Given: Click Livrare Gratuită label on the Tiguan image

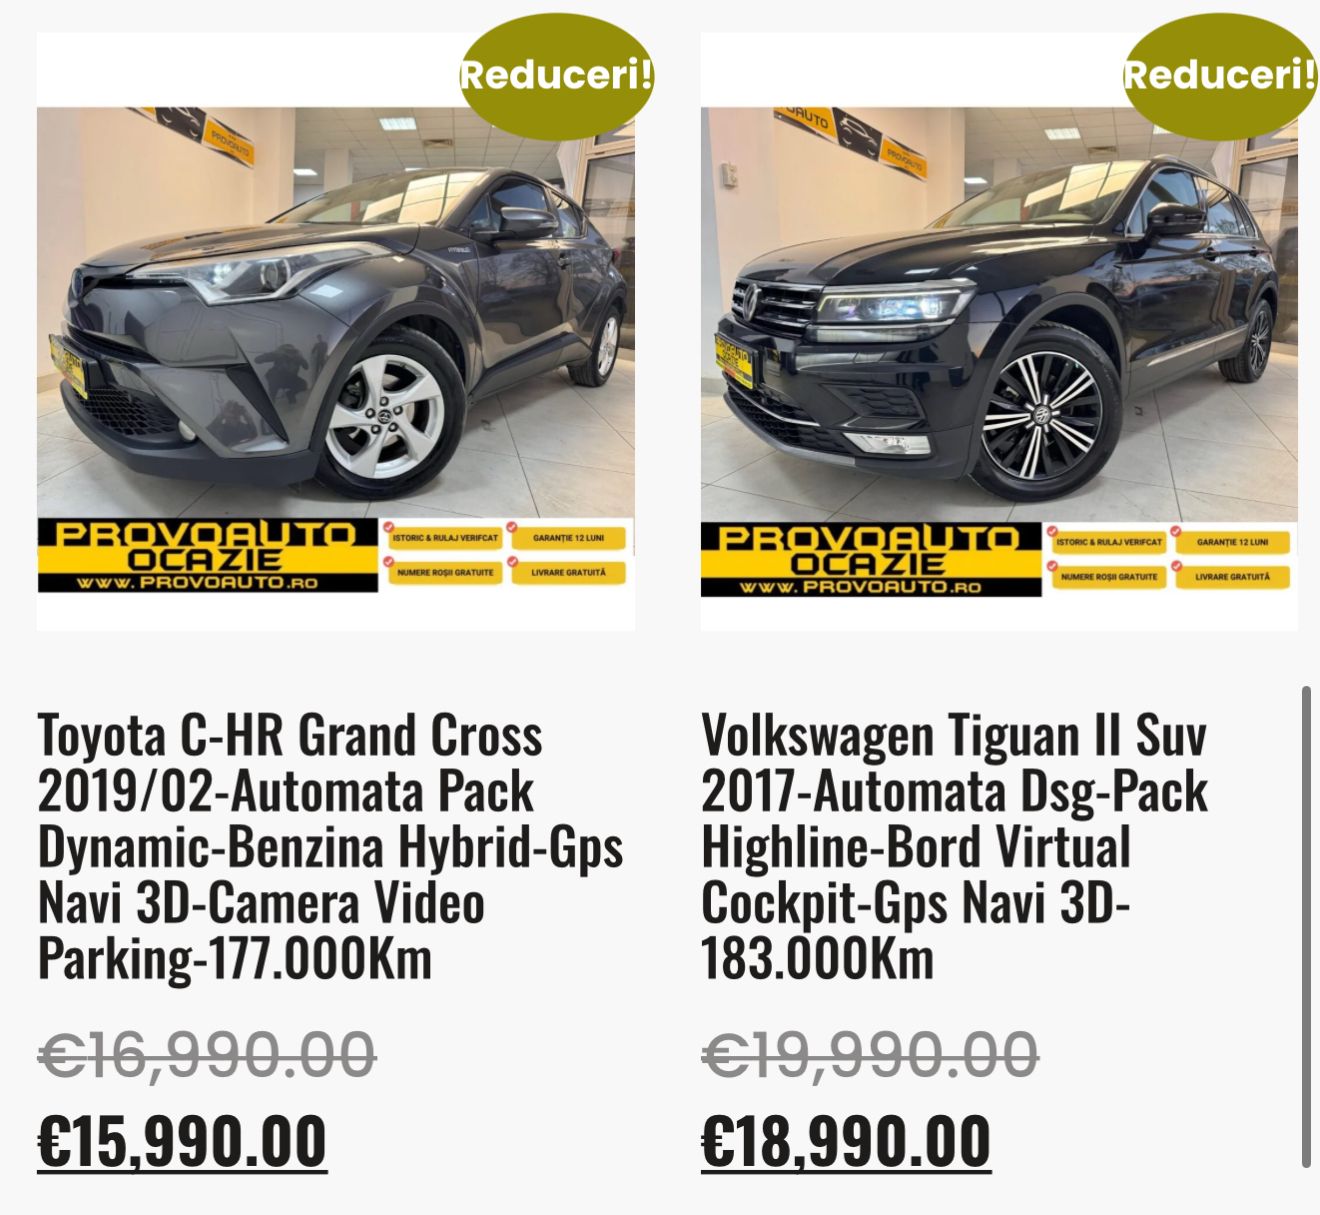Looking at the screenshot, I should [1232, 577].
